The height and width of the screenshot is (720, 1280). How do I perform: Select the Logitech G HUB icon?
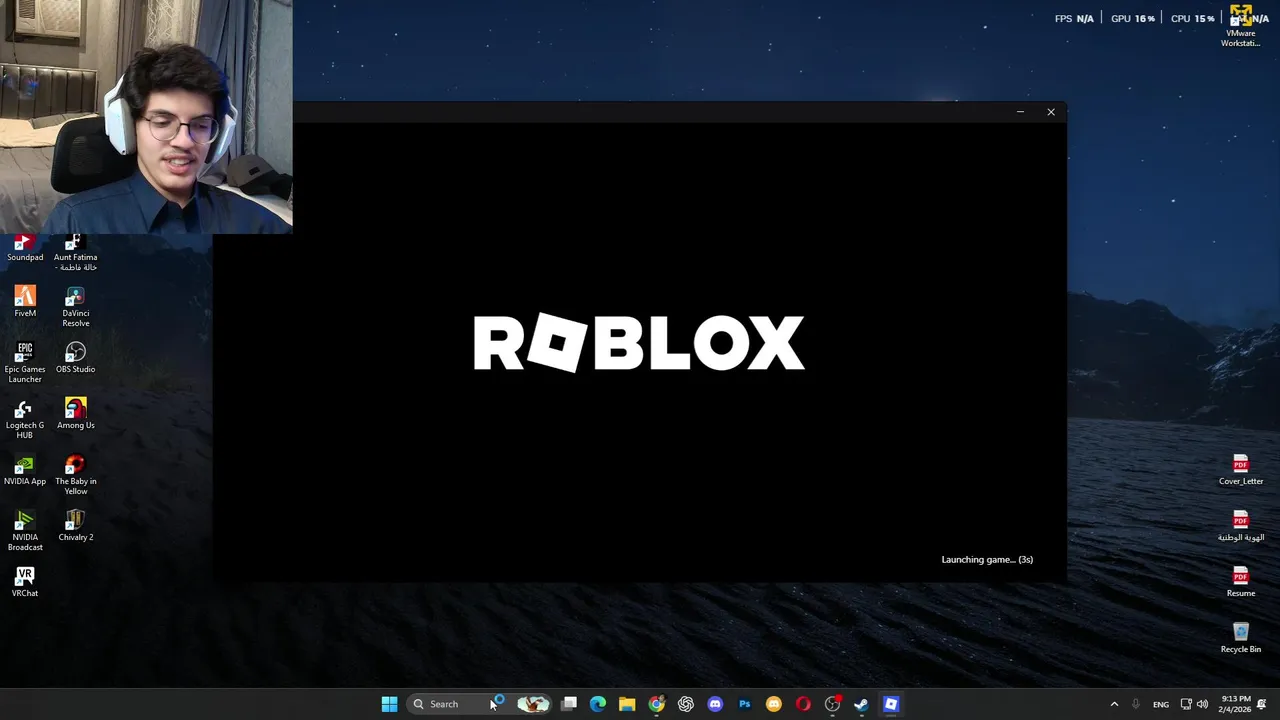[25, 419]
